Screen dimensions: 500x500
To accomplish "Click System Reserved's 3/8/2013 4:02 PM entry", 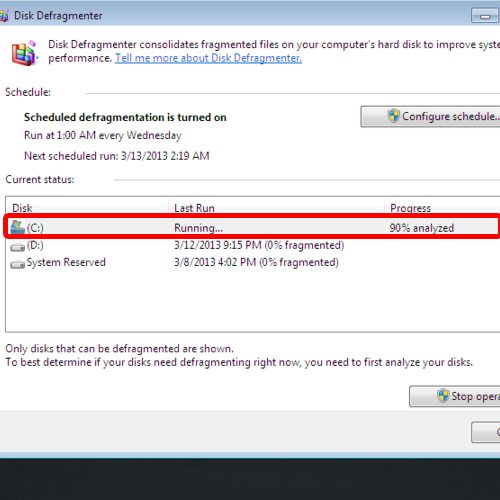I will pos(256,262).
